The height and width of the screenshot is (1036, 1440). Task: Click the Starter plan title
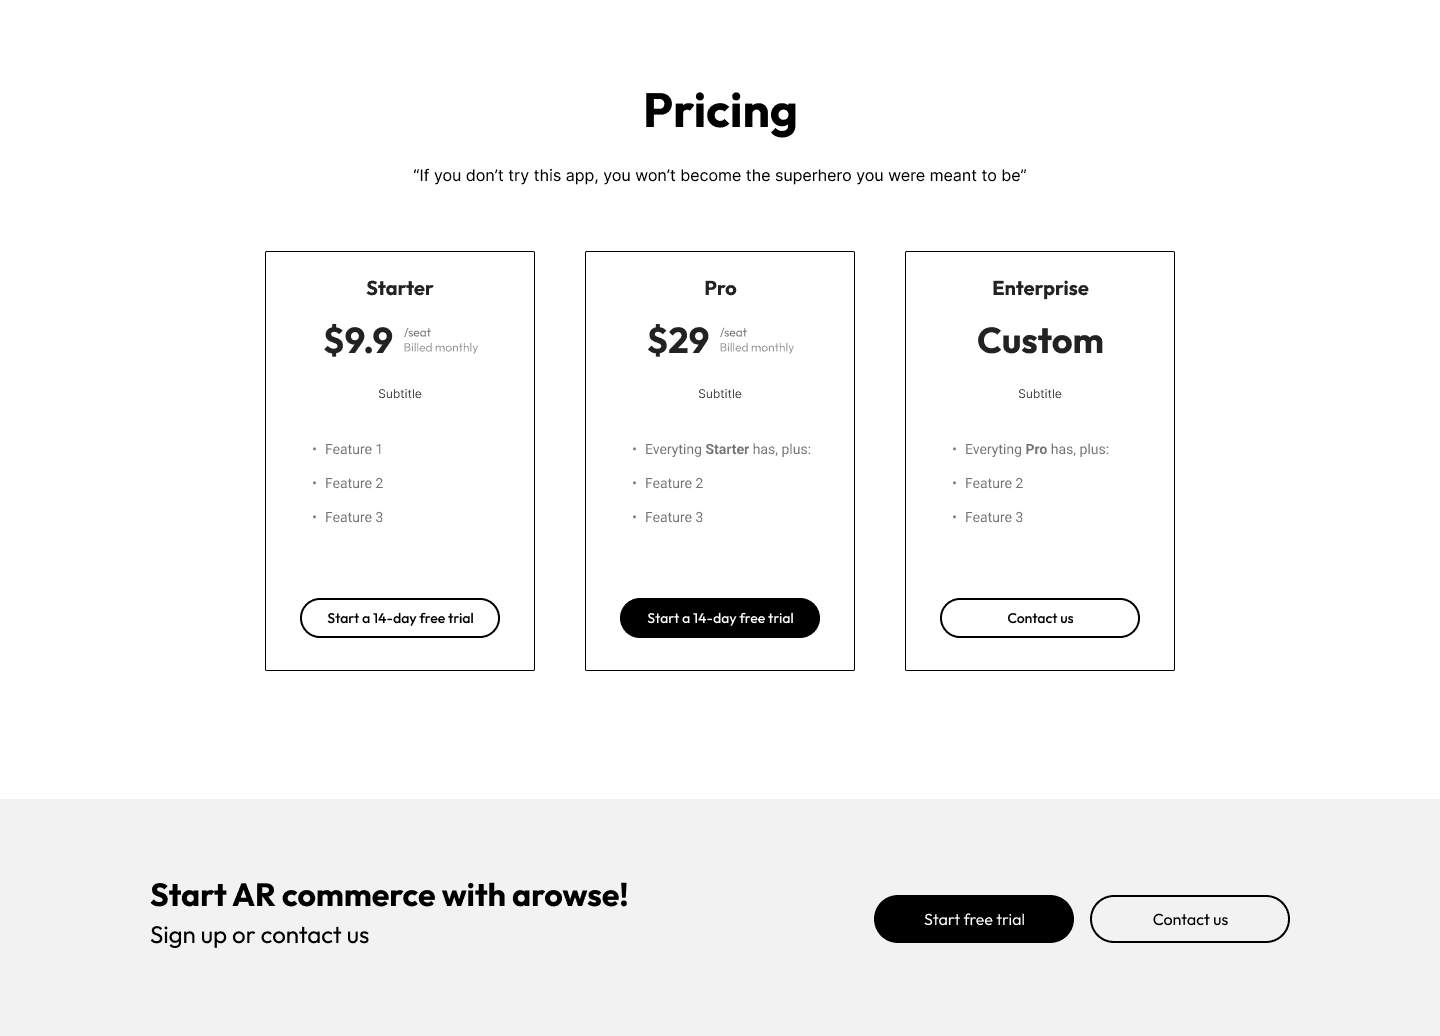[400, 288]
